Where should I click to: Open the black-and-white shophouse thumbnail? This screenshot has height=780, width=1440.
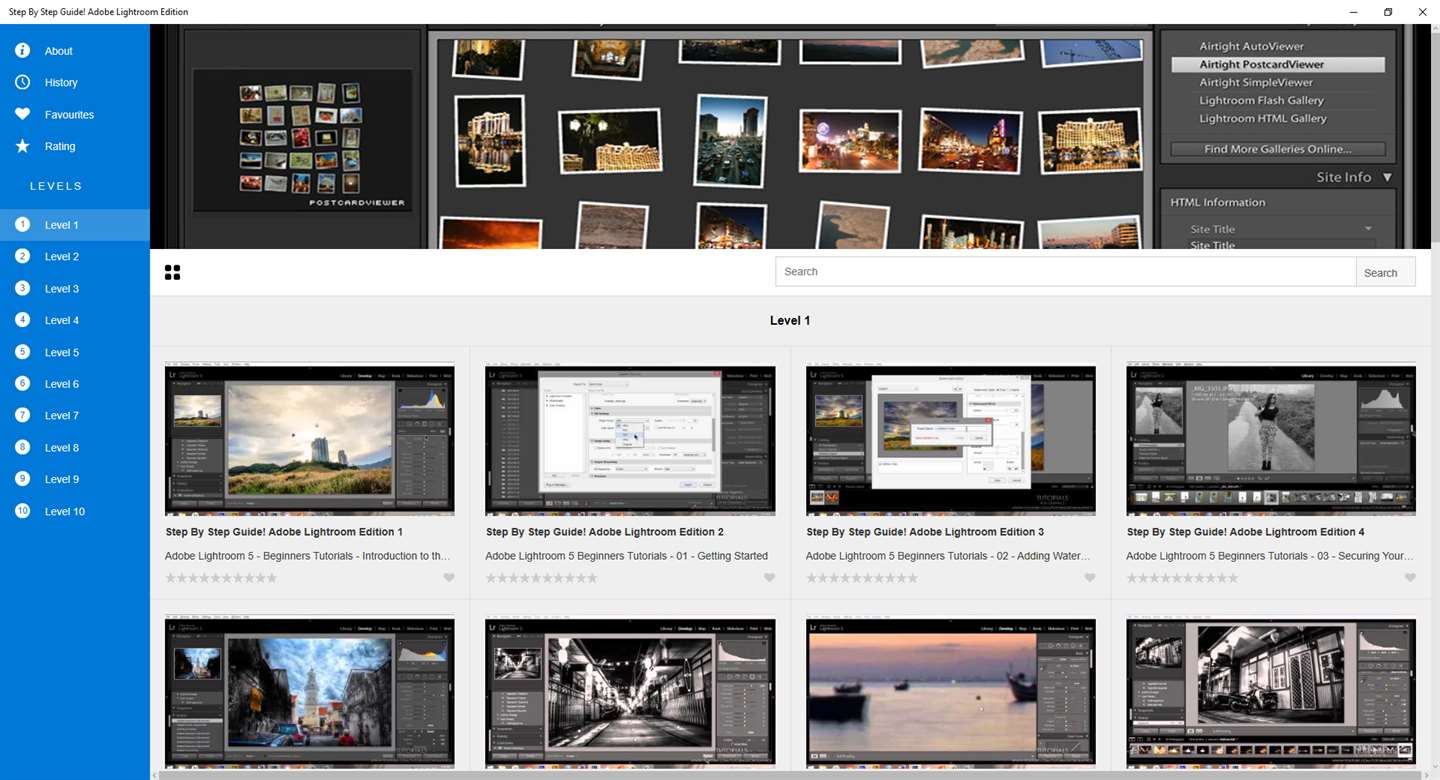[x=1271, y=692]
